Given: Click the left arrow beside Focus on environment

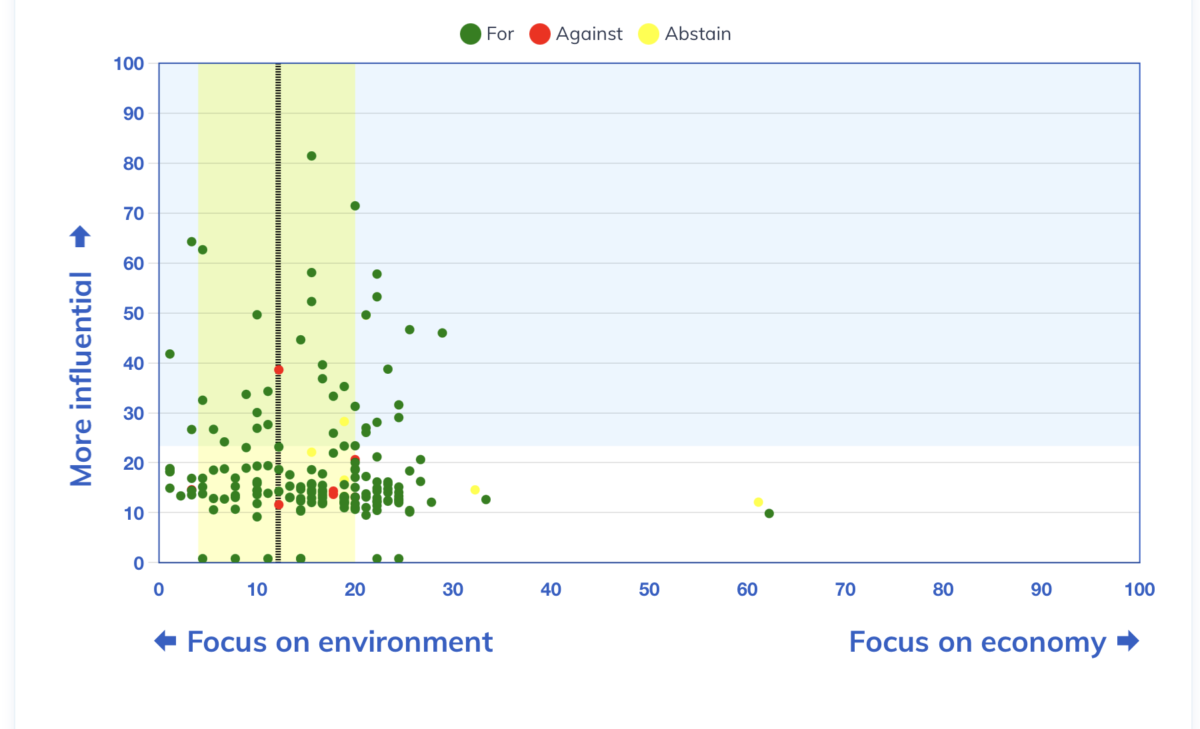Looking at the screenshot, I should [x=165, y=641].
